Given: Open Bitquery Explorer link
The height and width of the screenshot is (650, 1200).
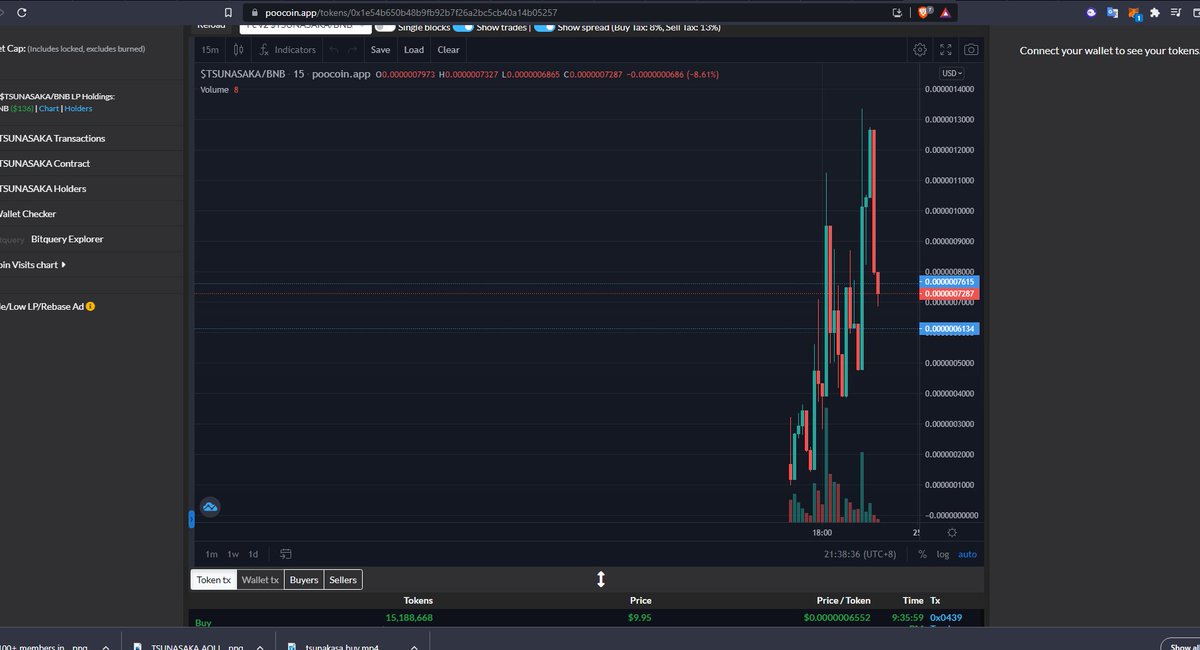Looking at the screenshot, I should 67,239.
